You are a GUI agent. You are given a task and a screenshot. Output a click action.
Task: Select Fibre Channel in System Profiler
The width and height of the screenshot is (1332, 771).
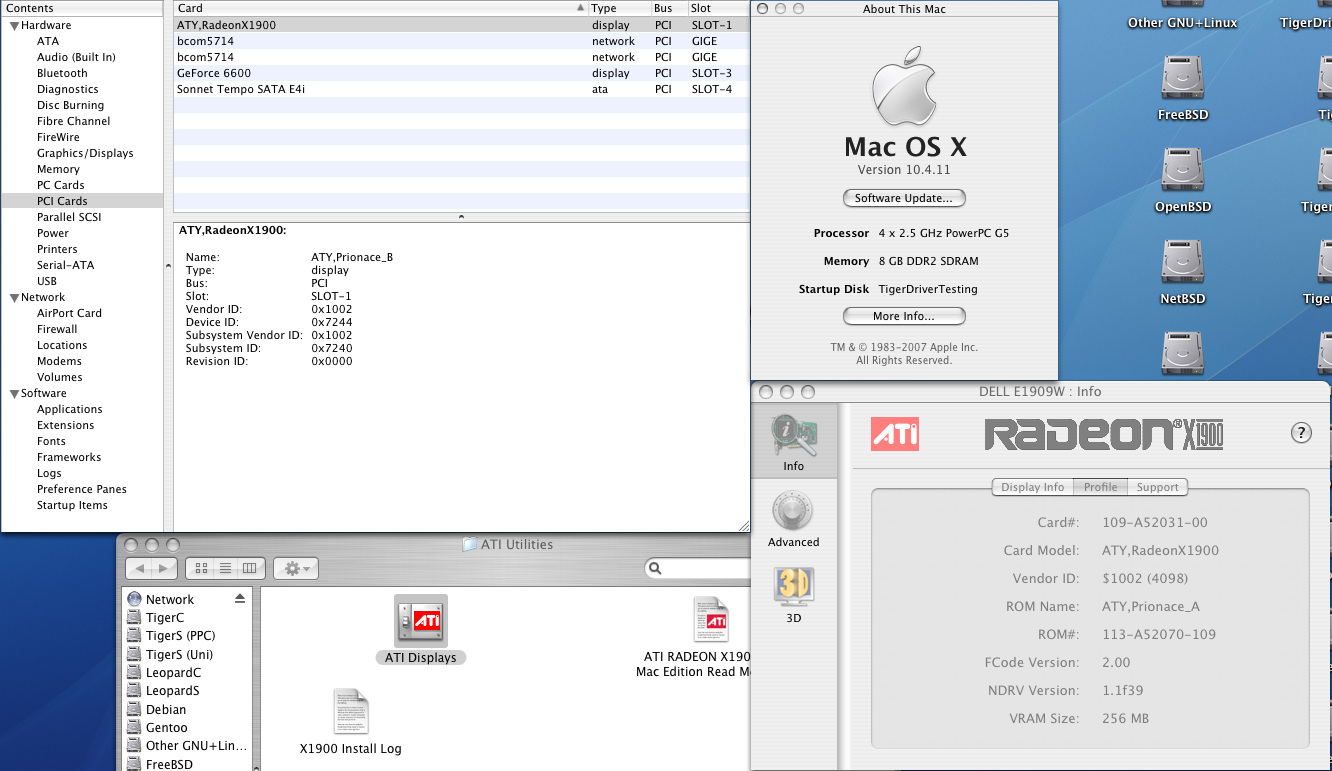73,121
